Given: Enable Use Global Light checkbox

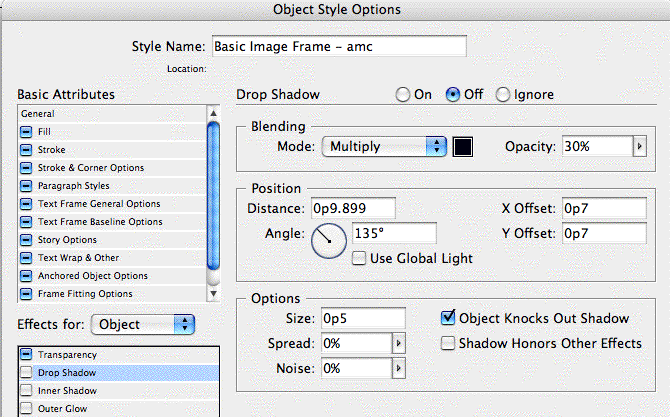Looking at the screenshot, I should (359, 258).
